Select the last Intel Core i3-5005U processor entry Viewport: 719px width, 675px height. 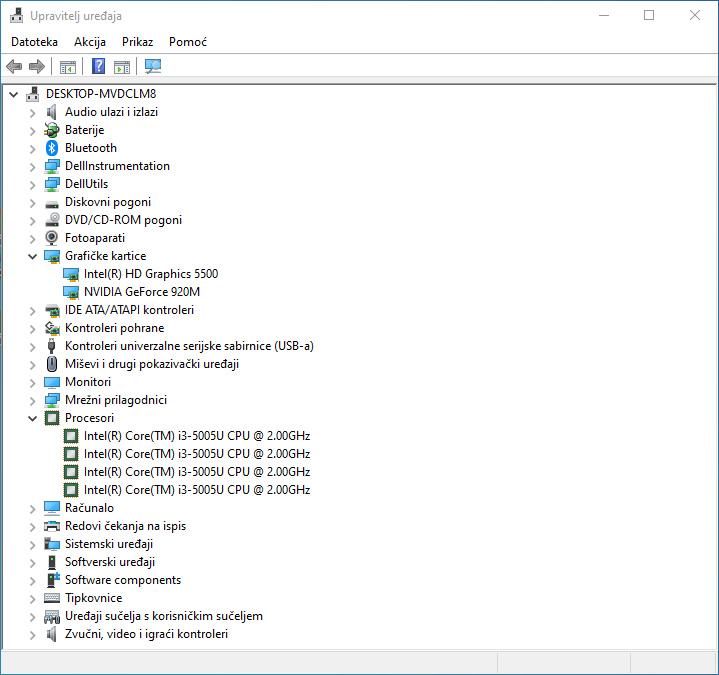point(197,490)
